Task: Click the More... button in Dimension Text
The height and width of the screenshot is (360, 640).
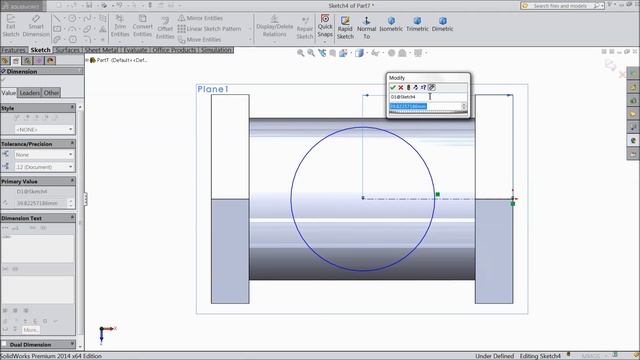Action: [x=31, y=330]
